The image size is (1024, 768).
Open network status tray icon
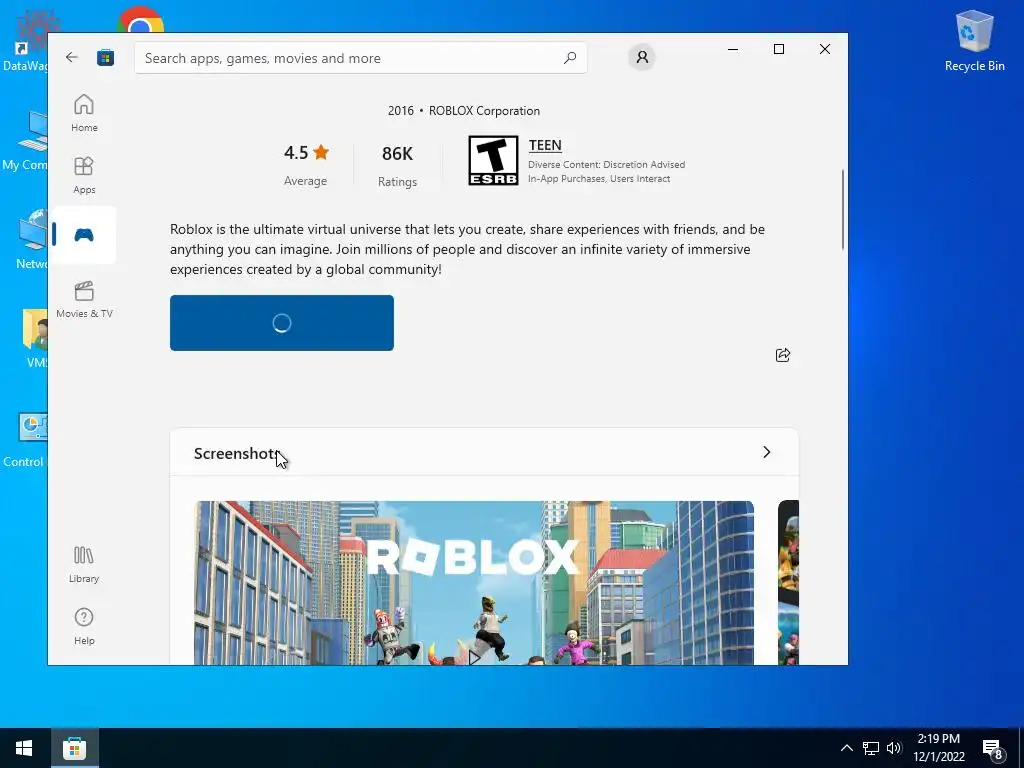click(871, 748)
